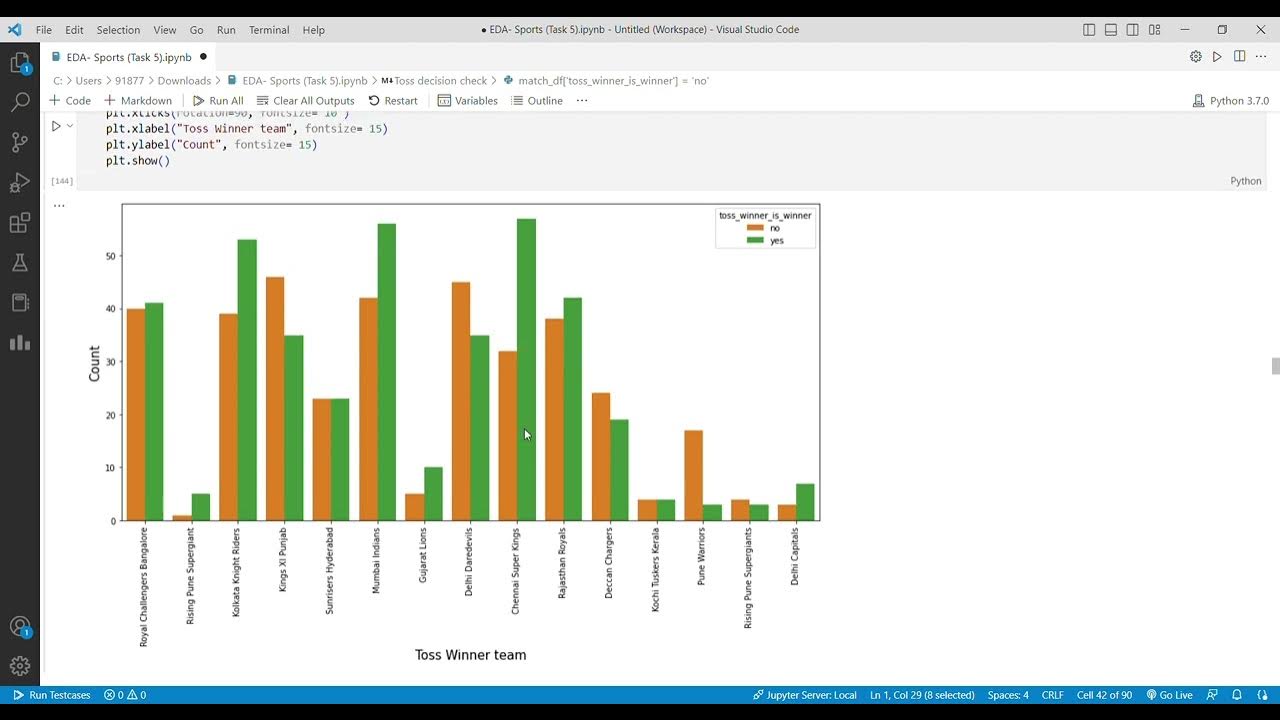
Task: Split the editor right
Action: tap(1239, 57)
